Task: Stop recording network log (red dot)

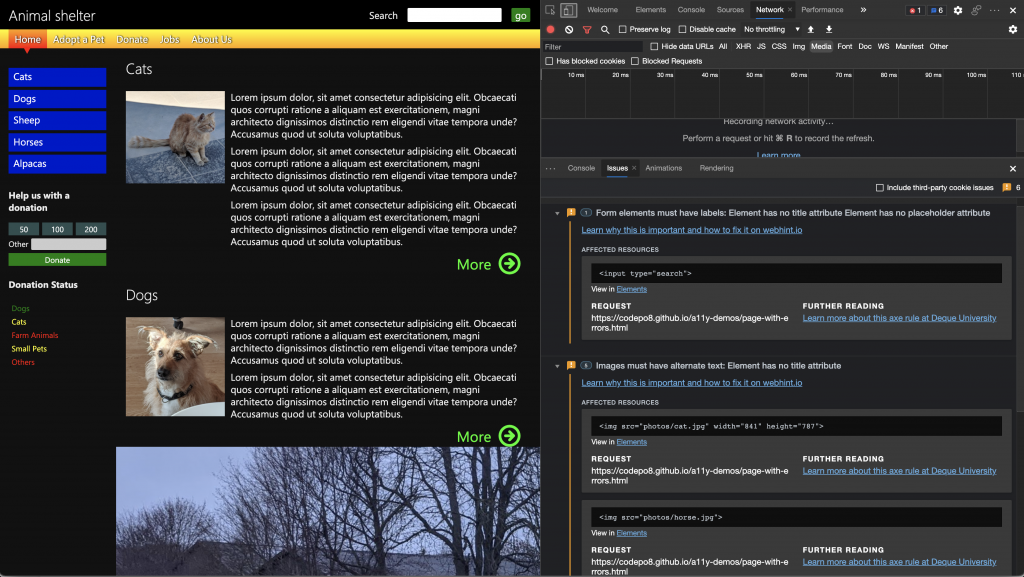Action: click(551, 29)
